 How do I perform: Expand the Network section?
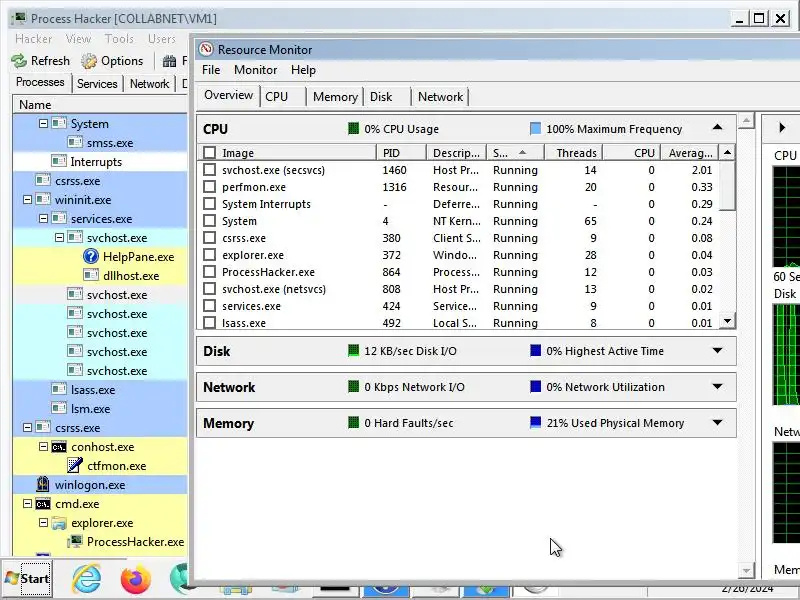pyautogui.click(x=717, y=386)
